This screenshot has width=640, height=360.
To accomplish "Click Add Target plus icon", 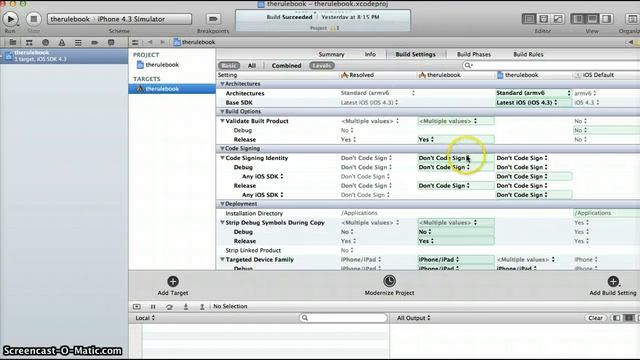I will (173, 281).
